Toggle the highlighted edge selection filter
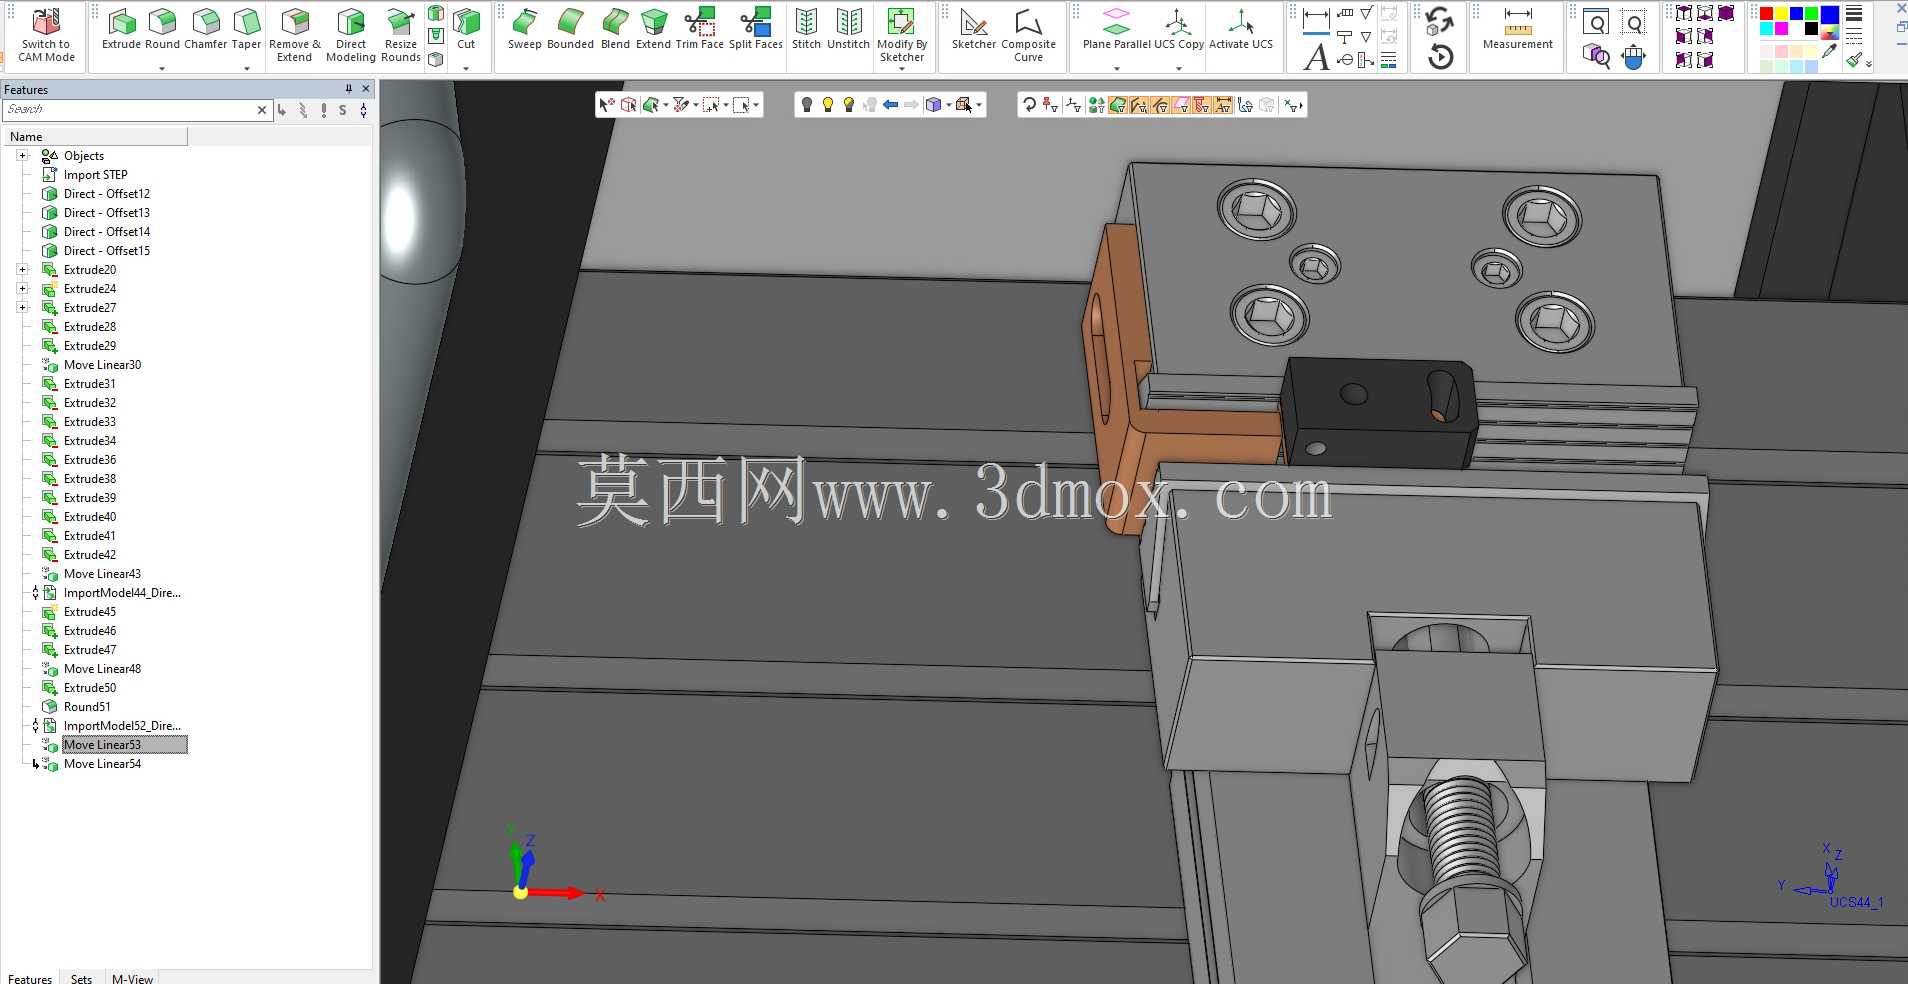 point(1139,104)
